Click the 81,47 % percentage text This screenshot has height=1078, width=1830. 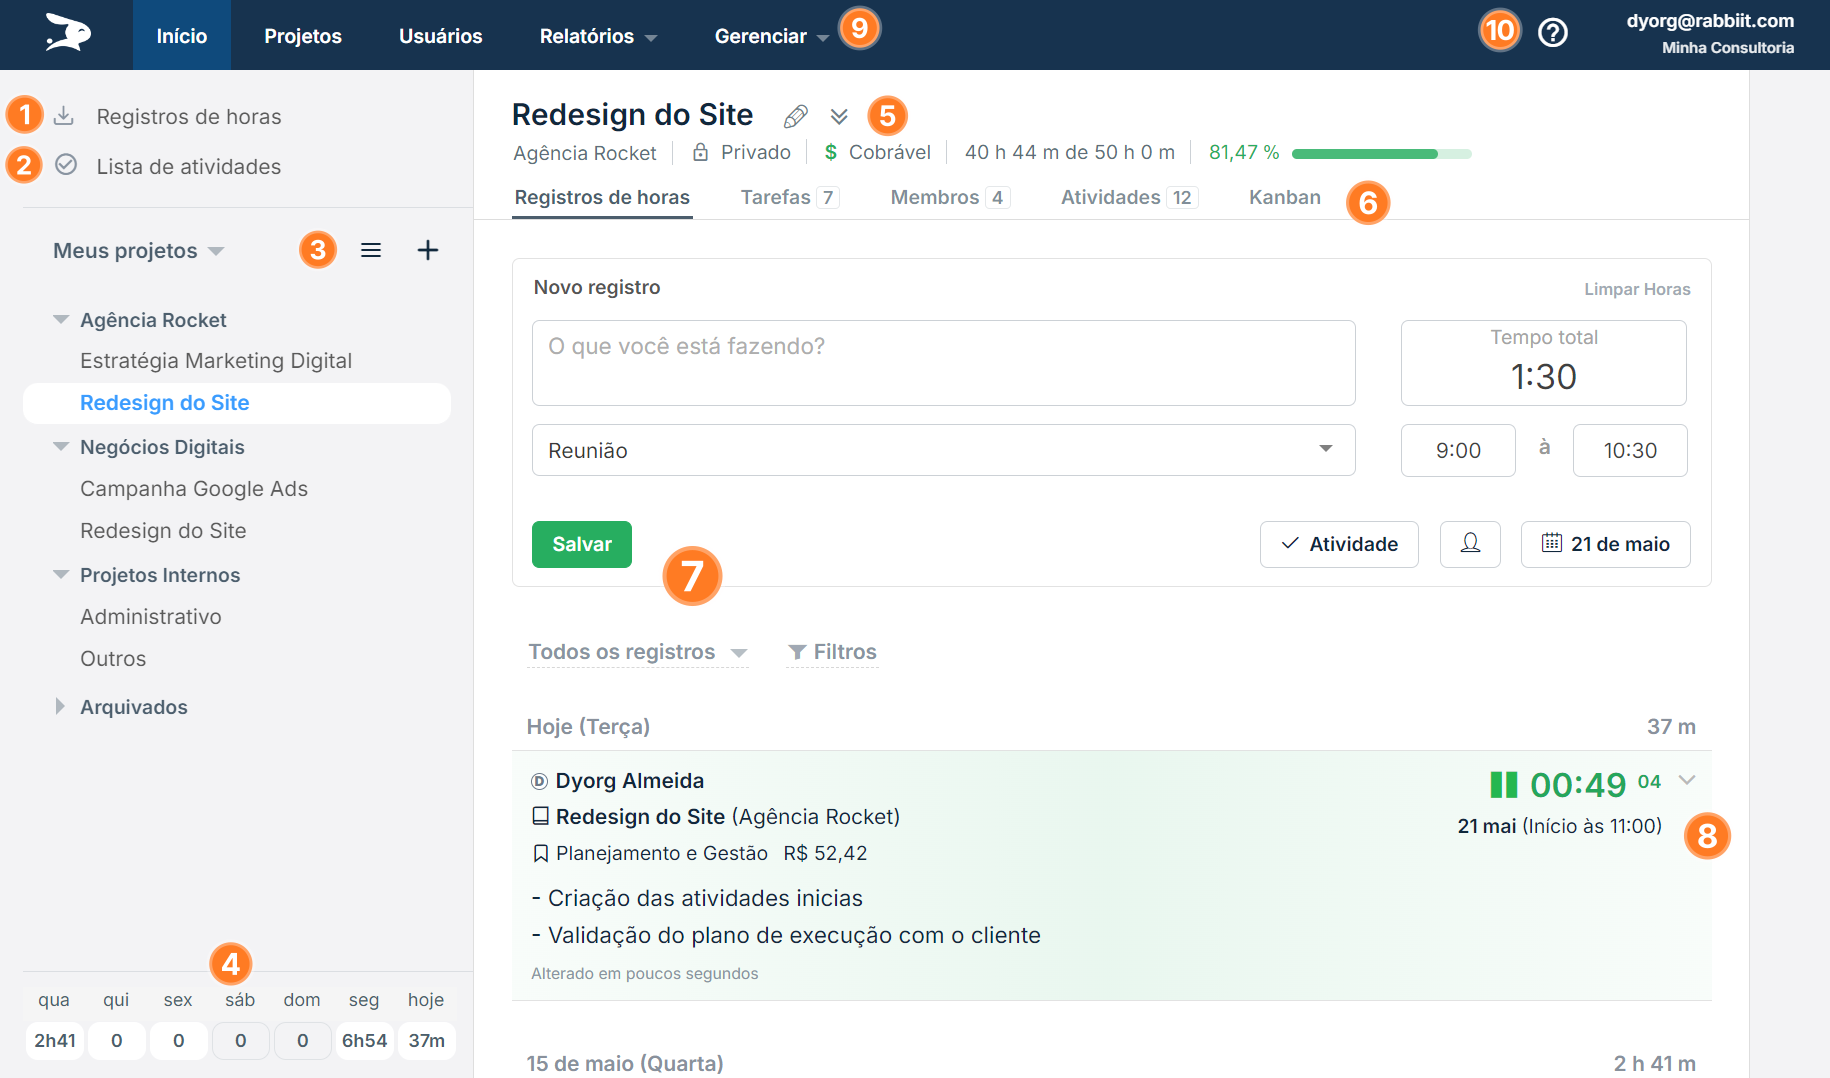(1244, 152)
